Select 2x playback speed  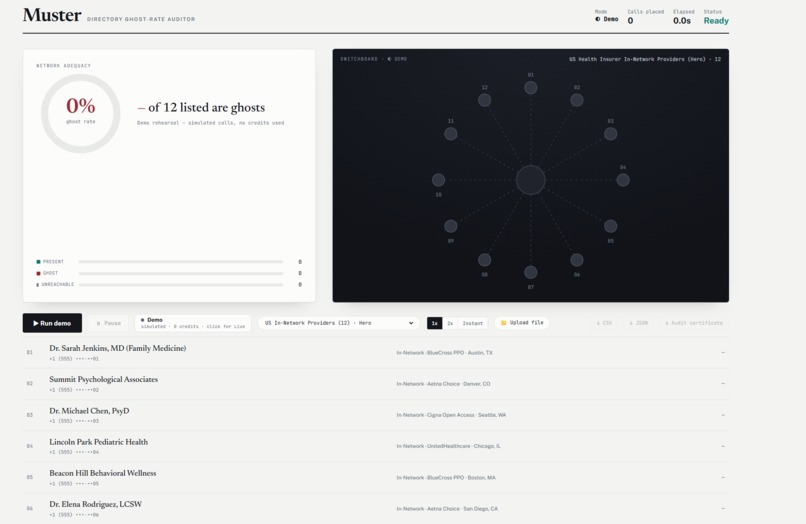pyautogui.click(x=450, y=323)
